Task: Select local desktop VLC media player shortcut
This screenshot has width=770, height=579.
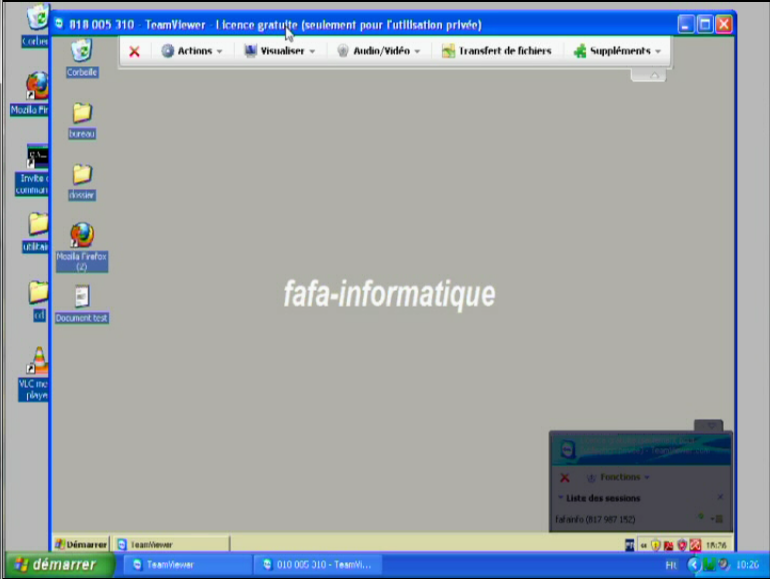Action: pos(34,374)
